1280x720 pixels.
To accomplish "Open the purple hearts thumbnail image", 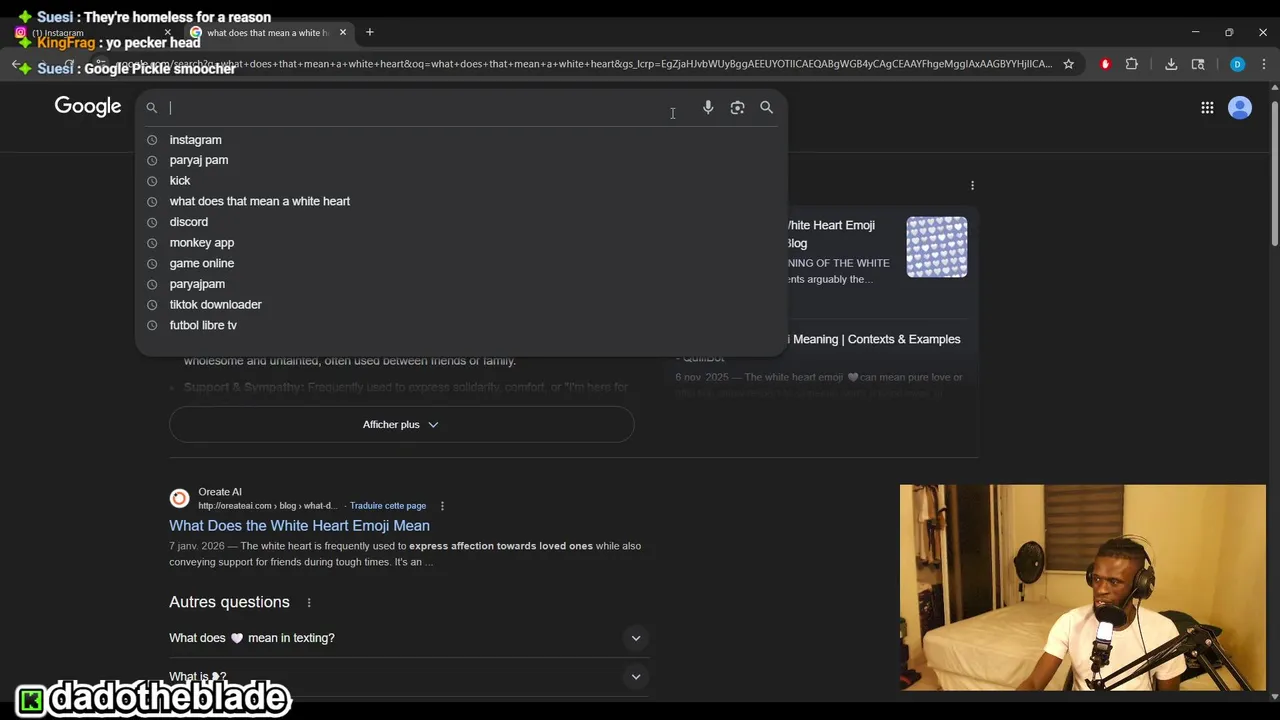I will point(937,247).
